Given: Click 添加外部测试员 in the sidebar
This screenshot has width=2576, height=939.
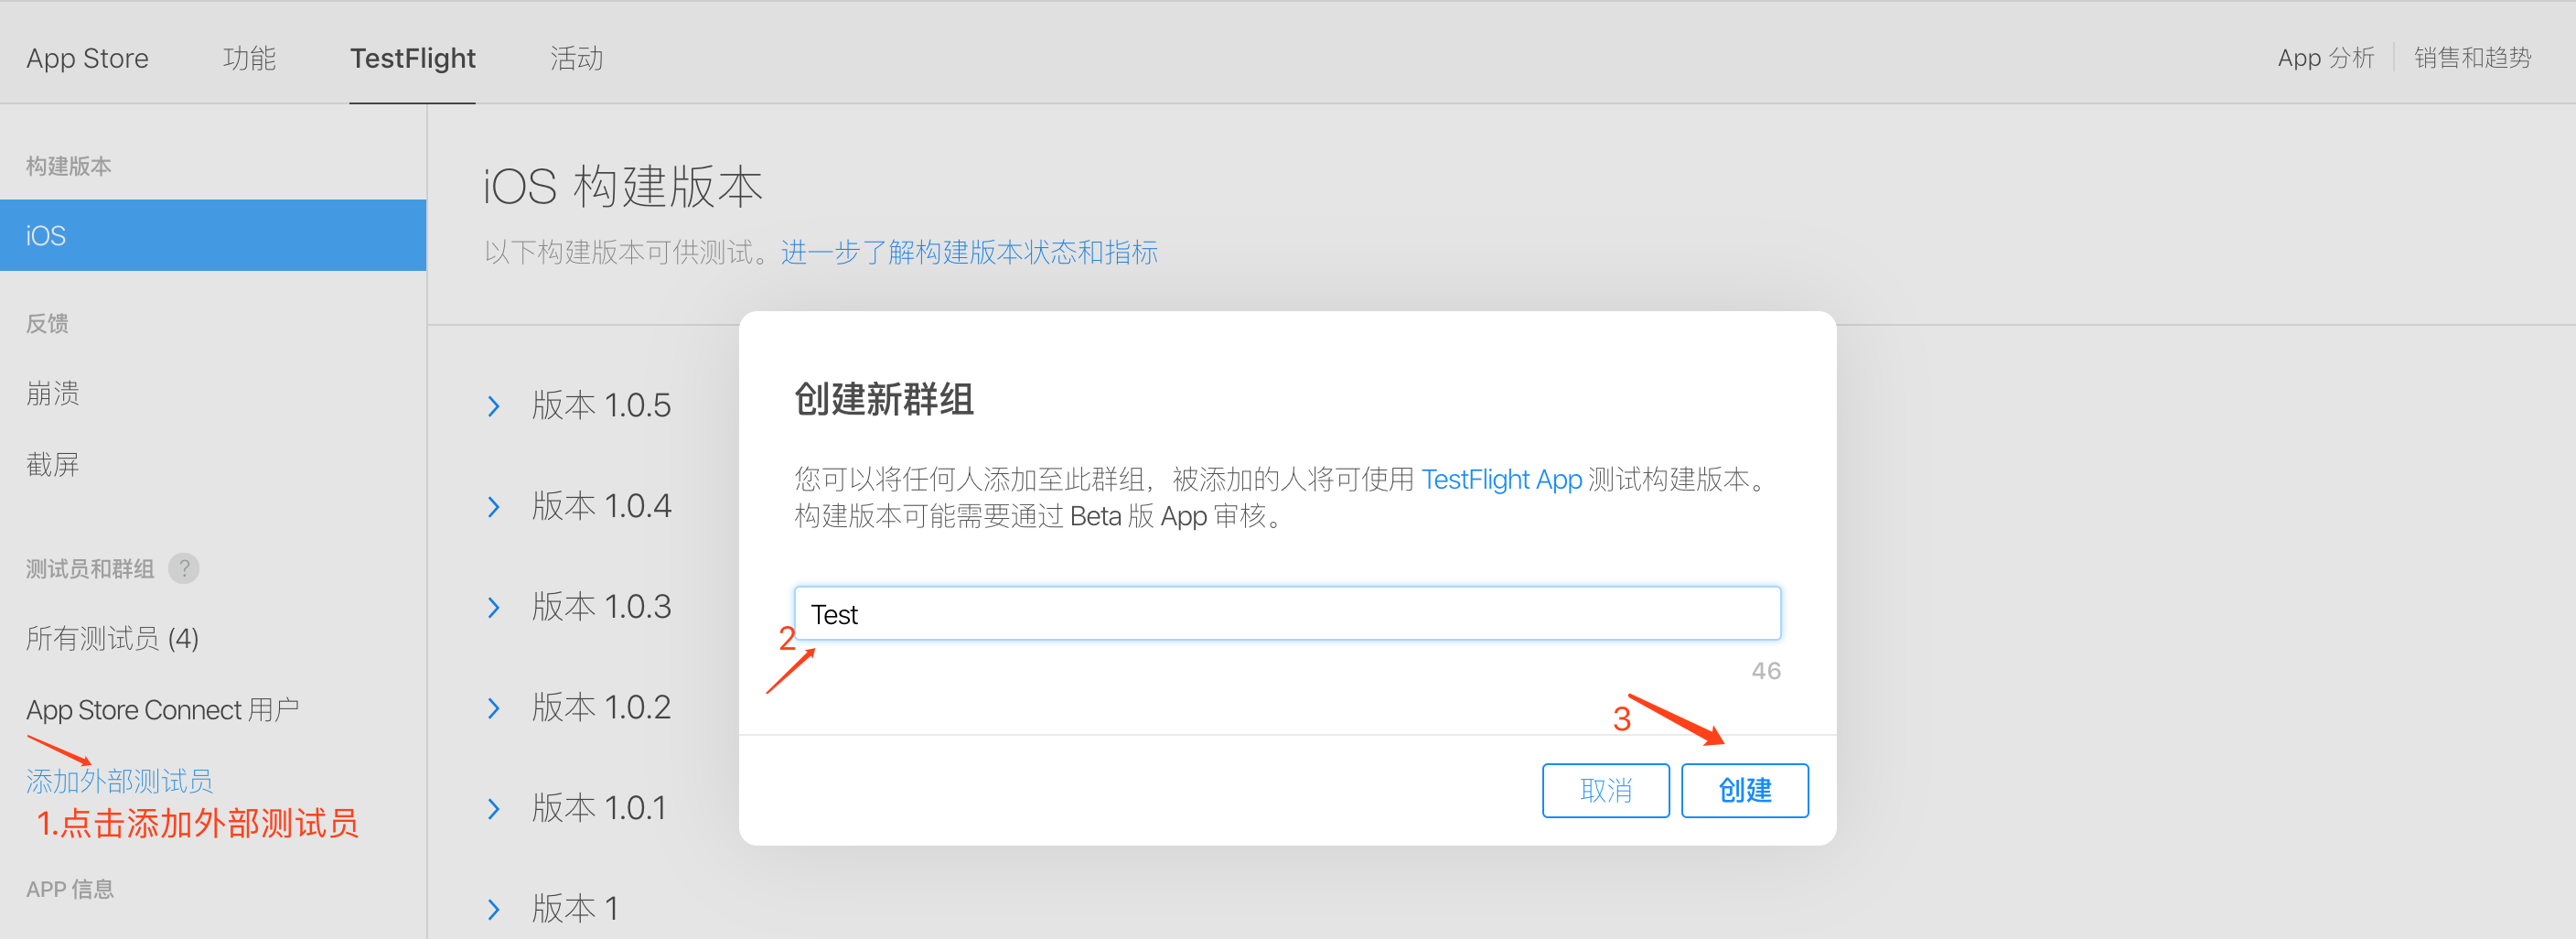Looking at the screenshot, I should click(119, 780).
